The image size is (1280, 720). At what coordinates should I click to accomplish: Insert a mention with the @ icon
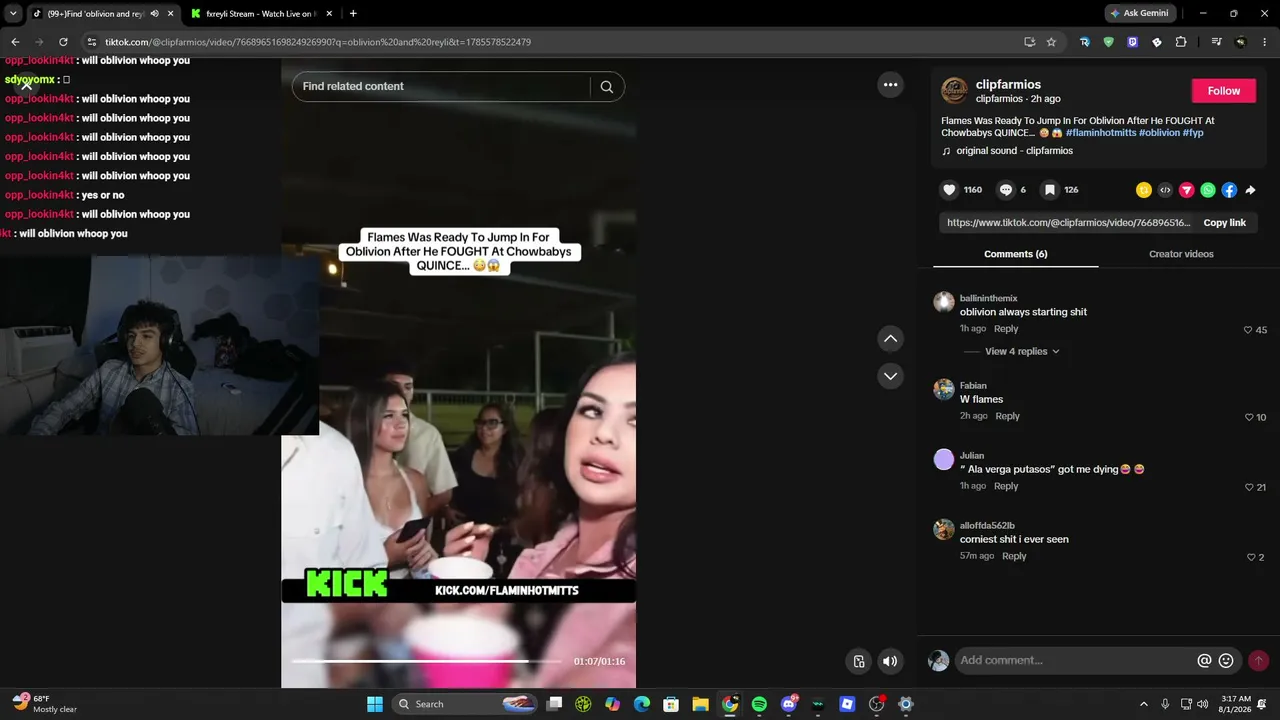coord(1204,661)
